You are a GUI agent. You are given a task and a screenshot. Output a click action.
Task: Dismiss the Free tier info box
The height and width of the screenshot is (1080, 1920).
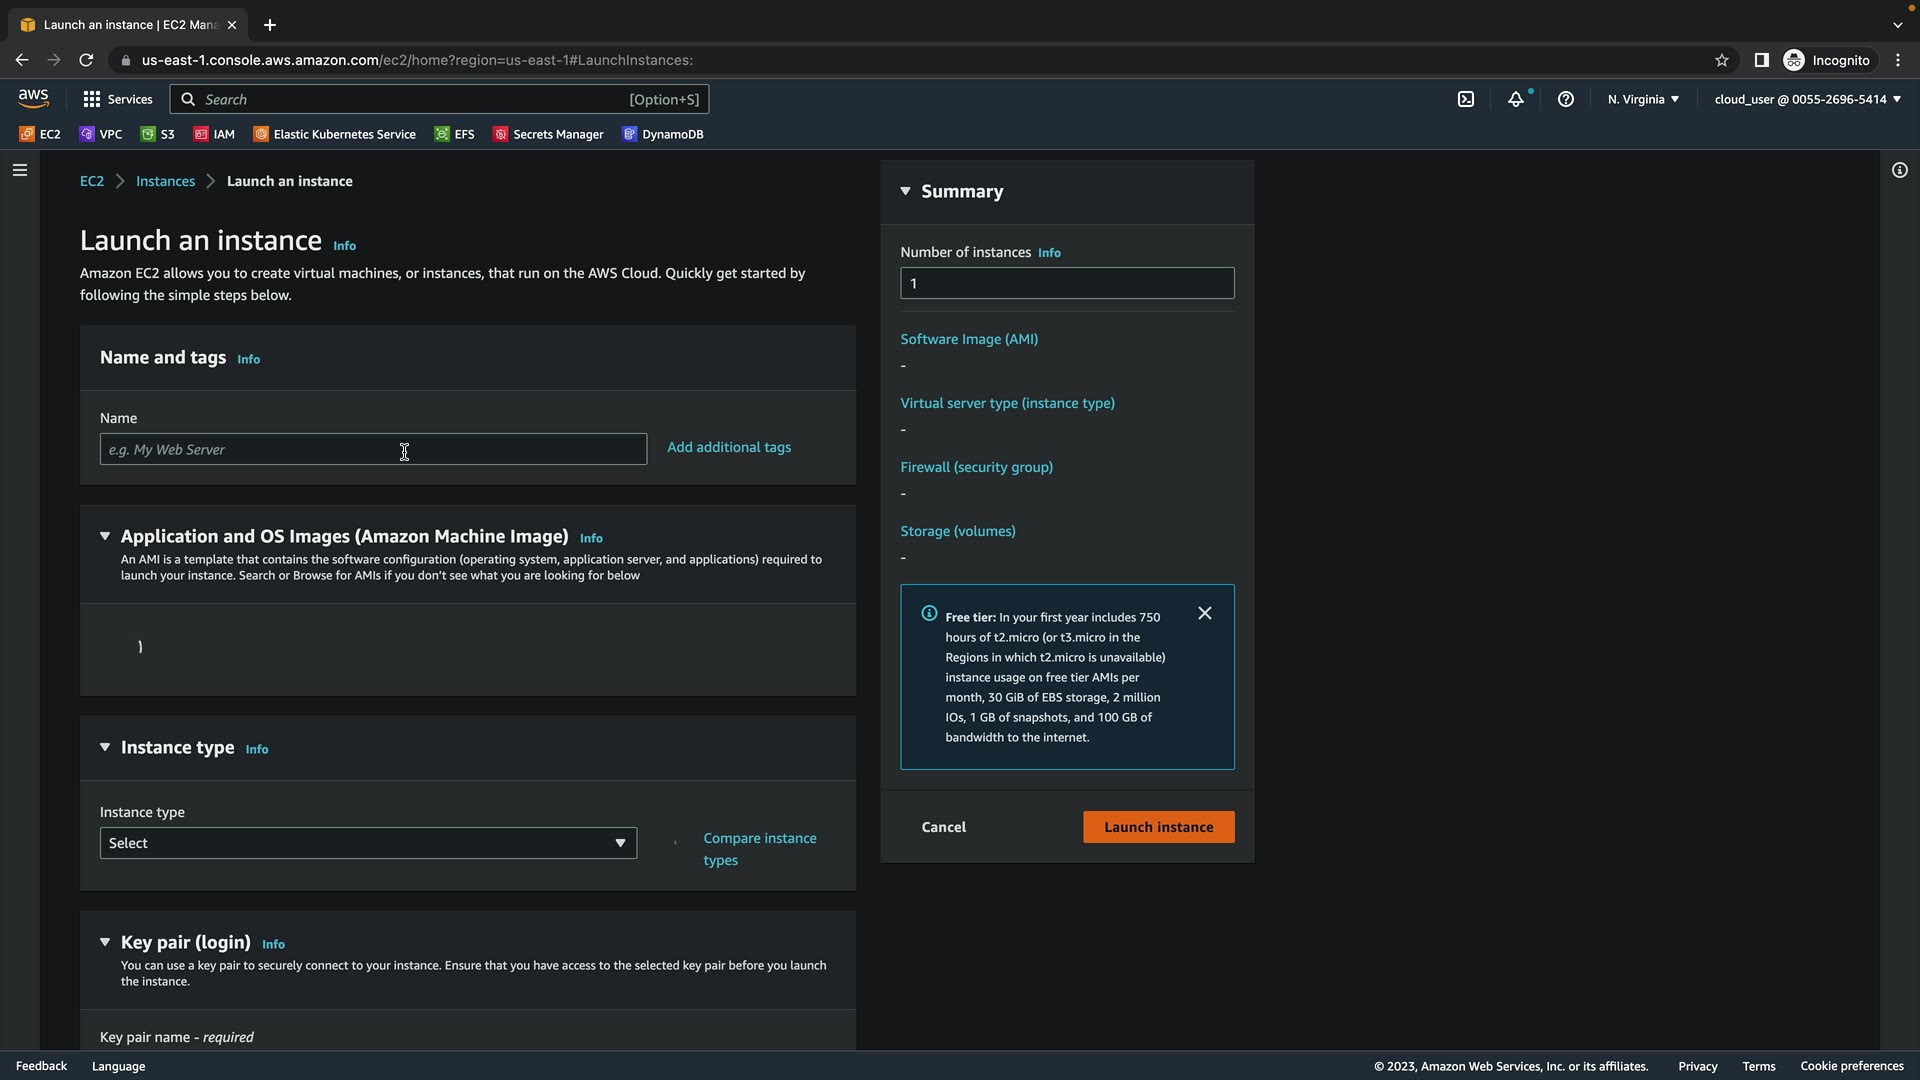coord(1205,614)
